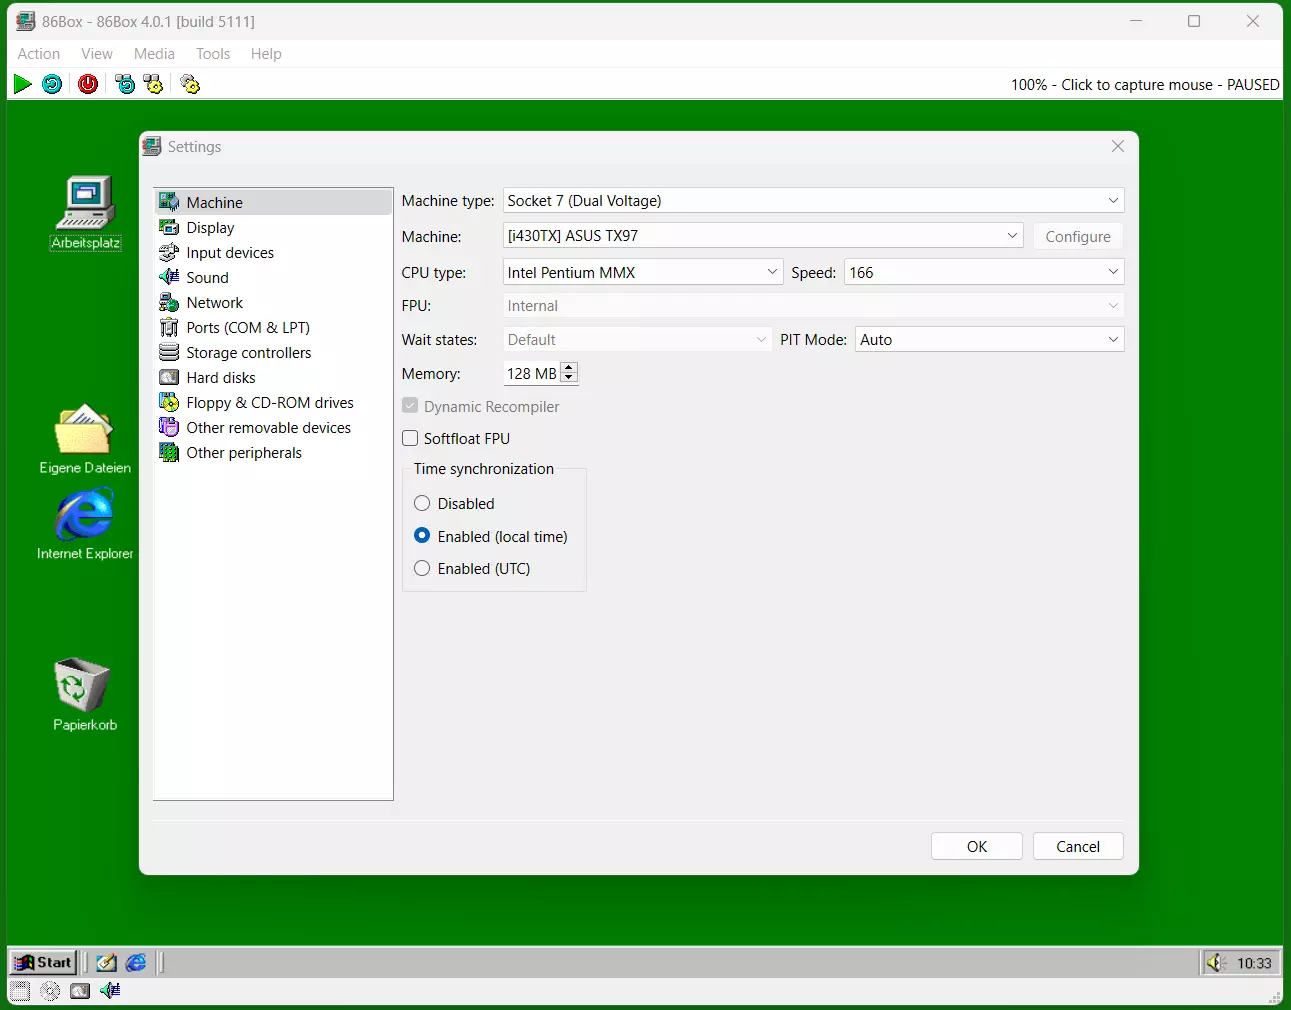
Task: Confirm settings with the OK button
Action: (x=977, y=846)
